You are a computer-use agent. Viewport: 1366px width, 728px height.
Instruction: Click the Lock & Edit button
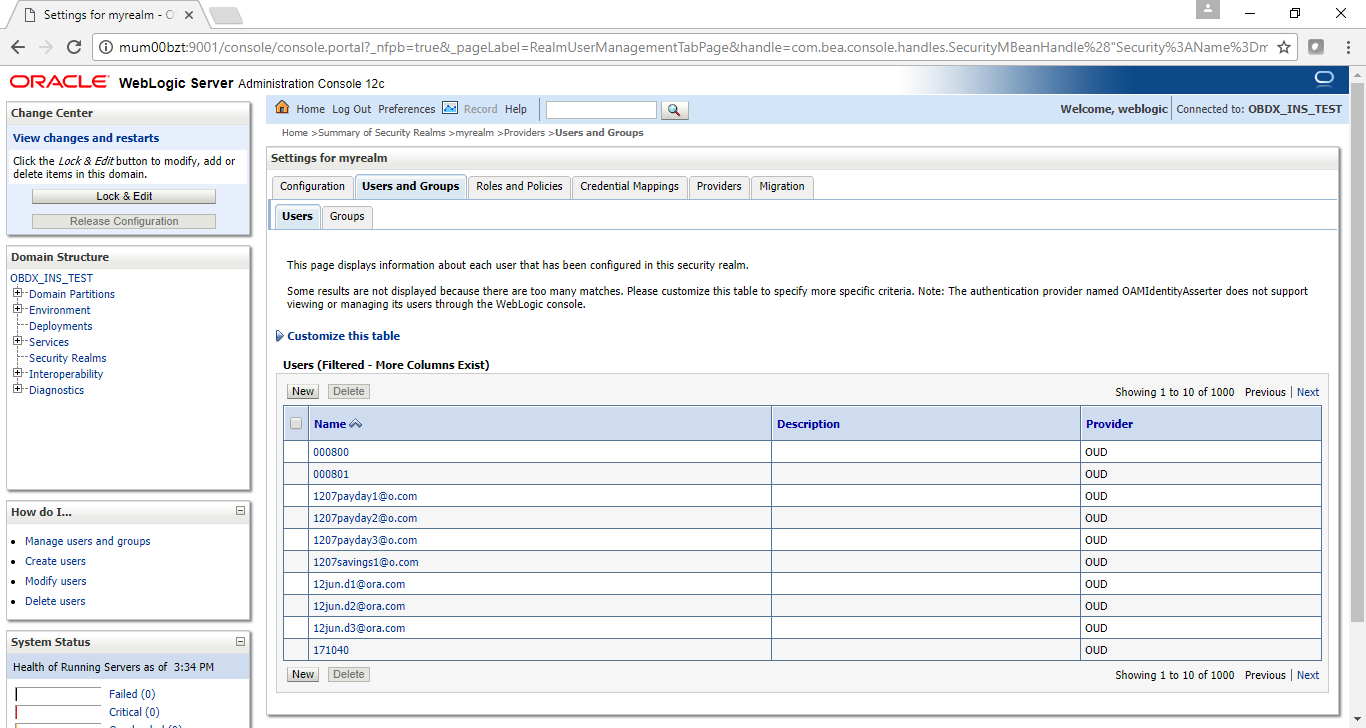pos(124,196)
